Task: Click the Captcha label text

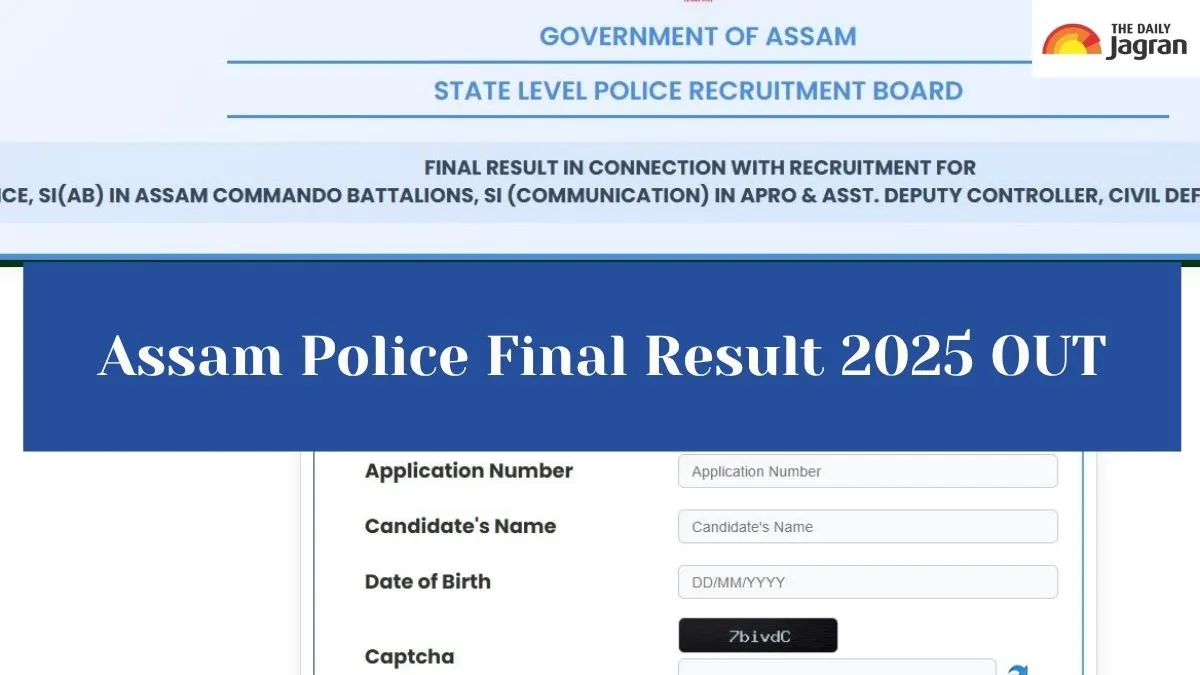Action: click(x=409, y=656)
